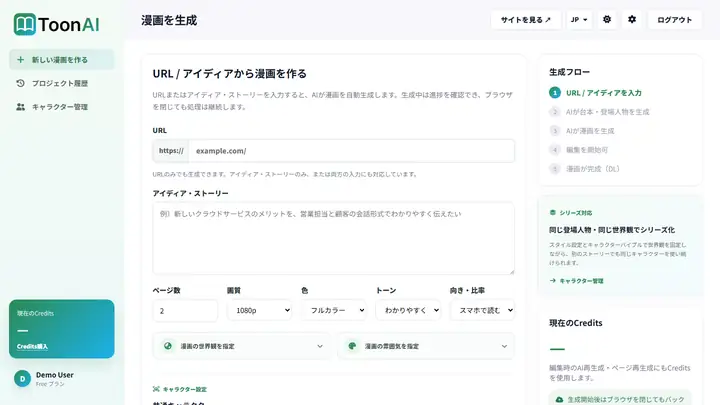The image size is (720, 405).
Task: Open 新しい漫画を作る in the sidebar
Action: tap(62, 60)
